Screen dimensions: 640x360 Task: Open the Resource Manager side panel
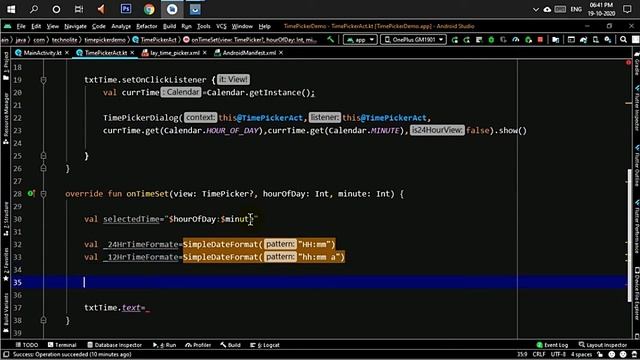click(x=6, y=118)
